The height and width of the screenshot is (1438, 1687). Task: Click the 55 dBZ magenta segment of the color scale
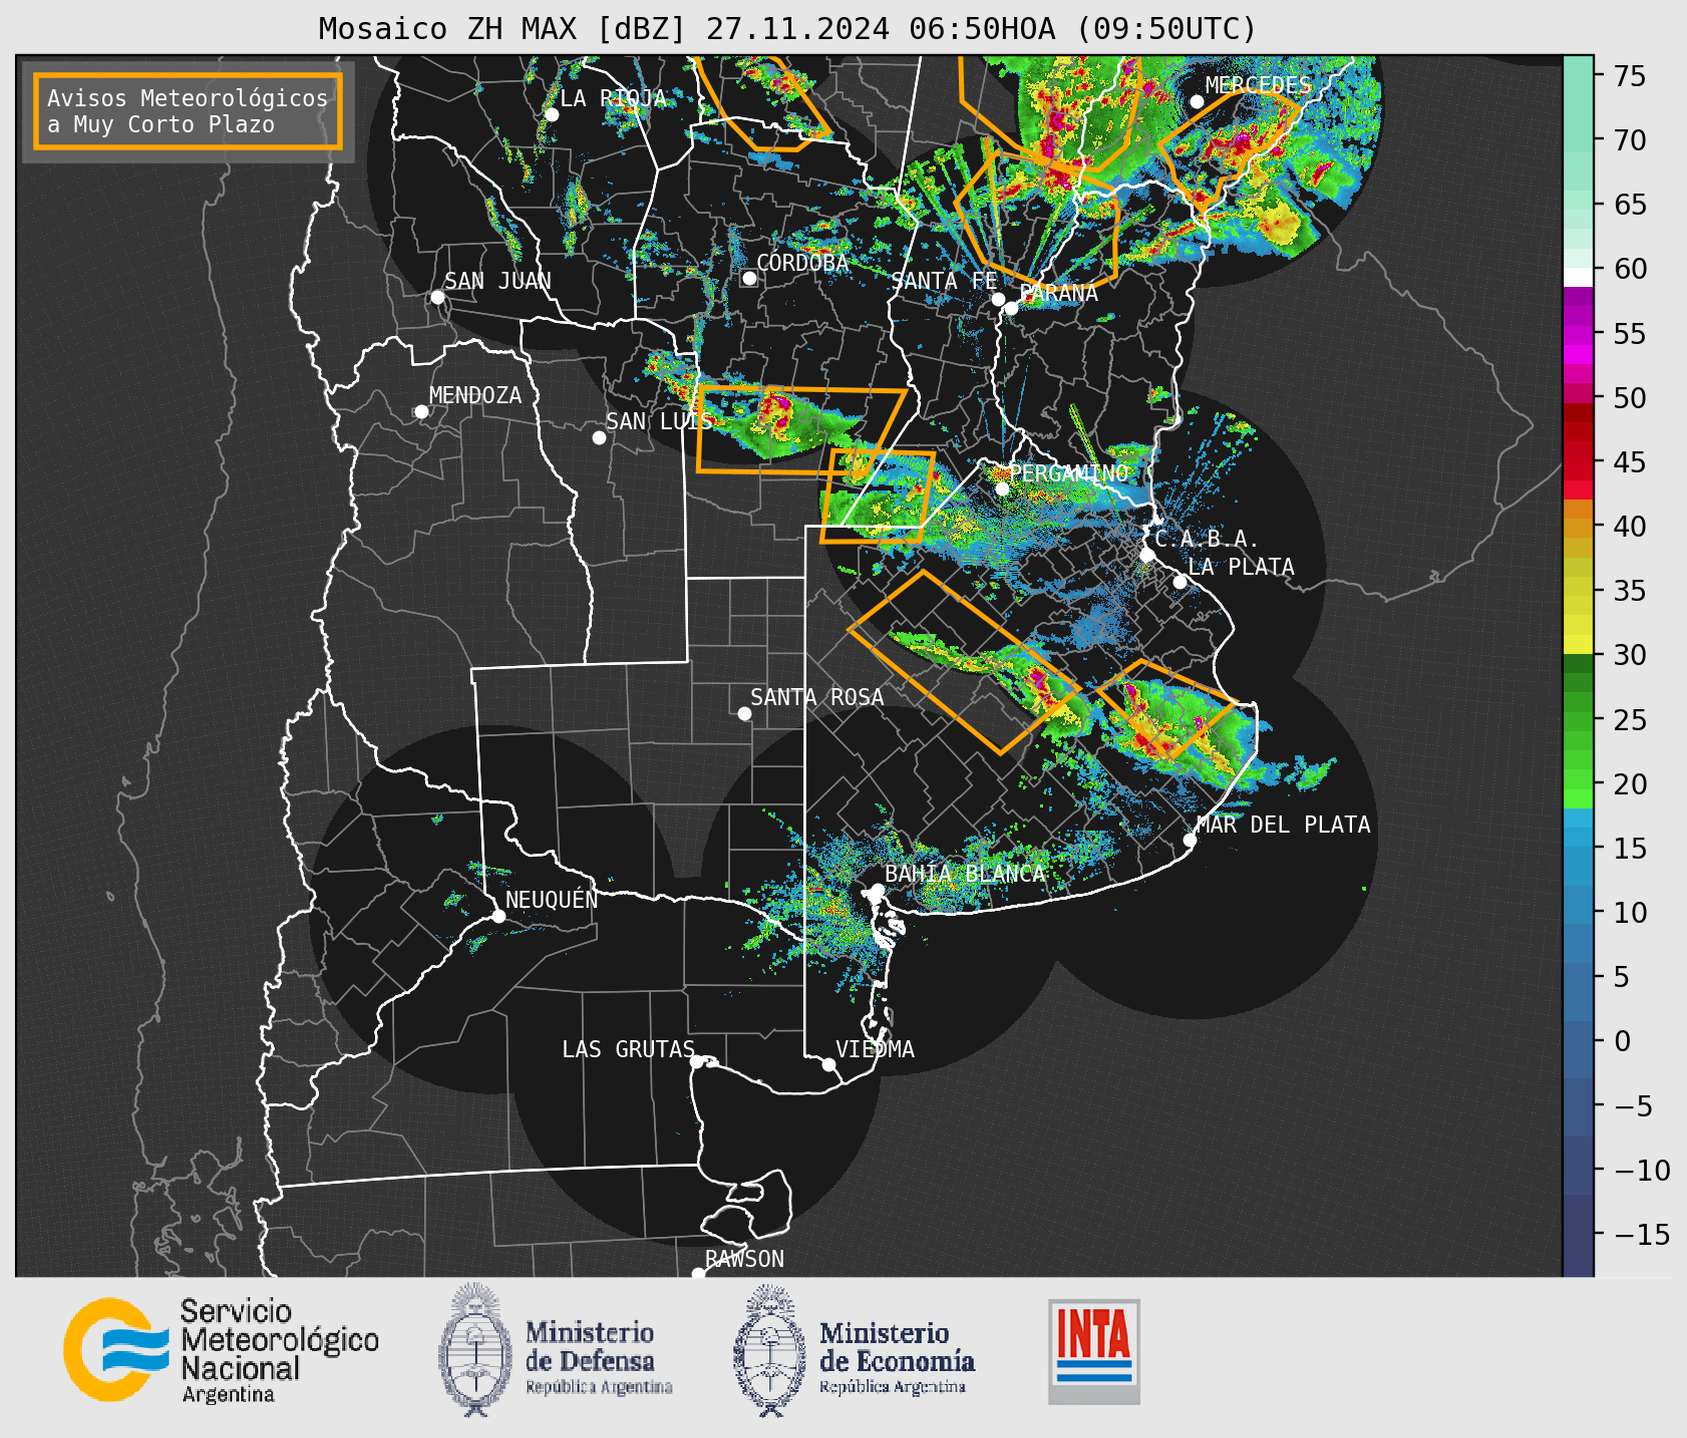1578,334
